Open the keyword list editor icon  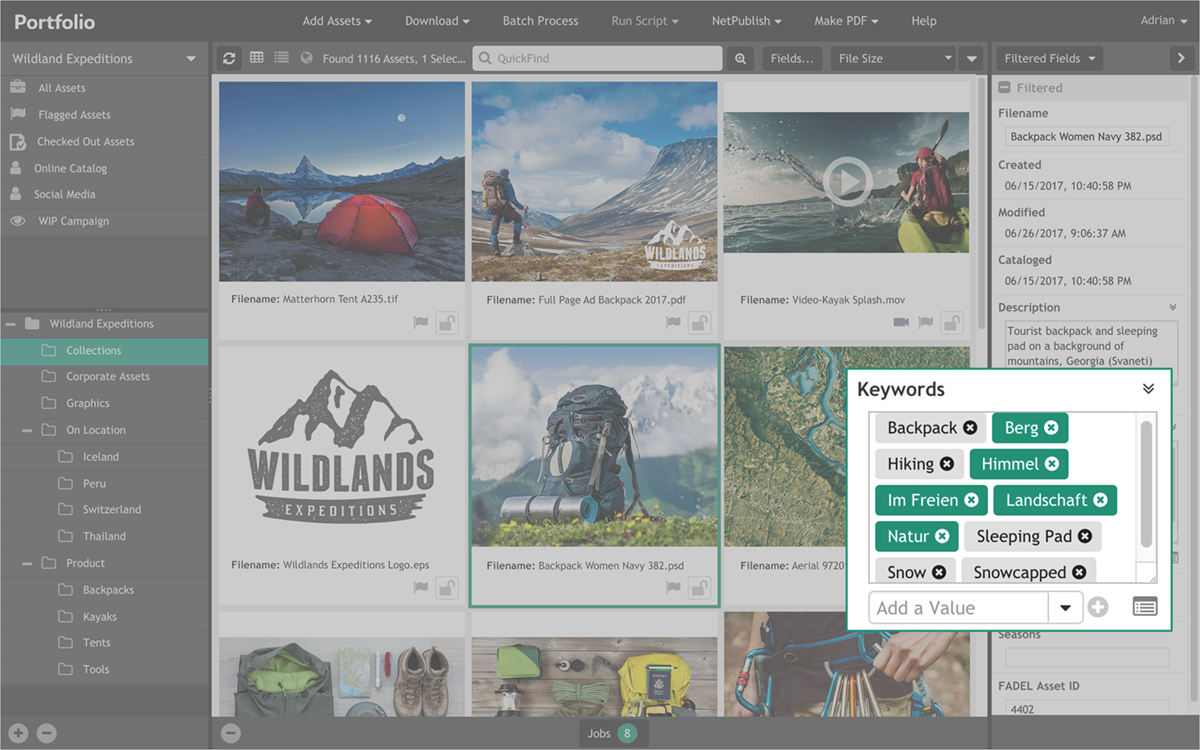point(1145,607)
